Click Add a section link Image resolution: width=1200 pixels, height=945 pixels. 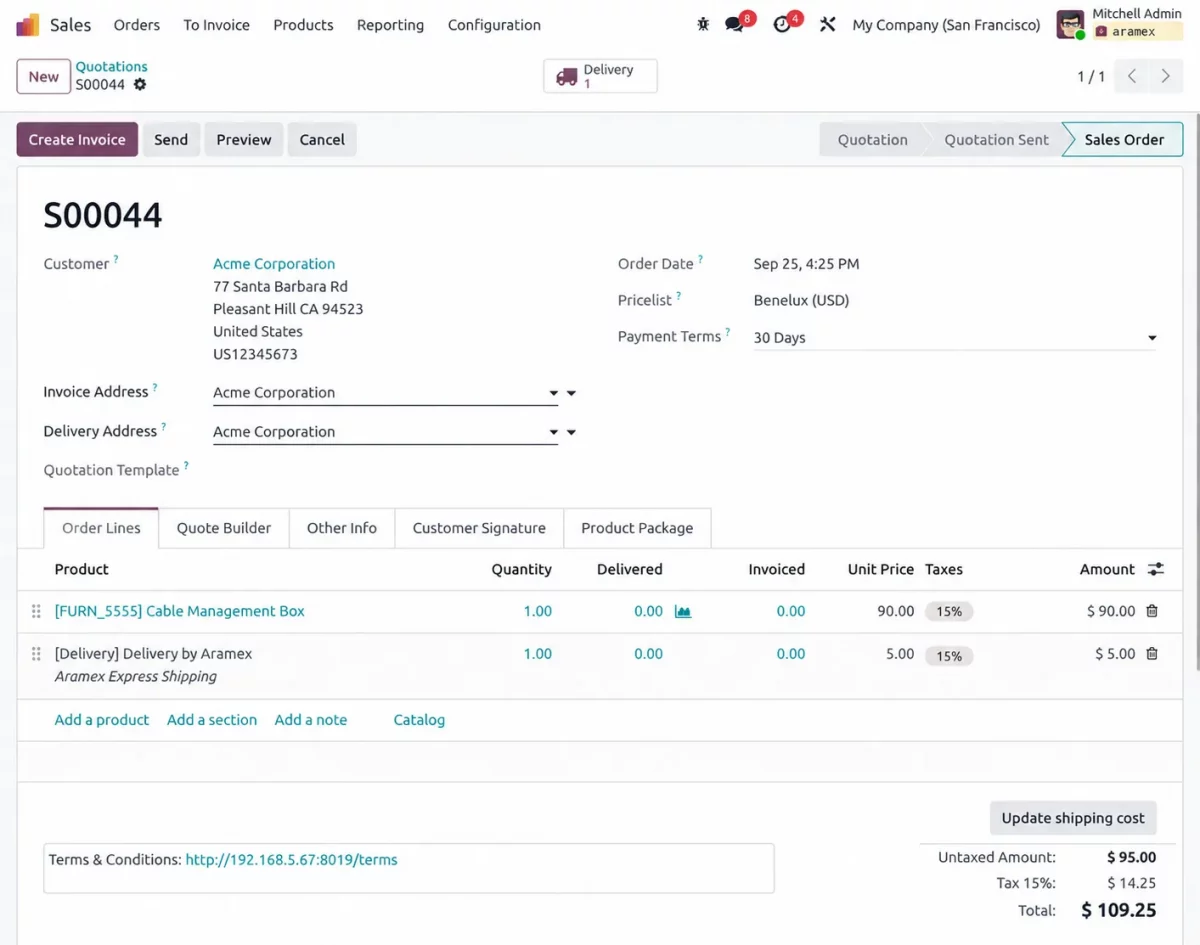pyautogui.click(x=212, y=720)
